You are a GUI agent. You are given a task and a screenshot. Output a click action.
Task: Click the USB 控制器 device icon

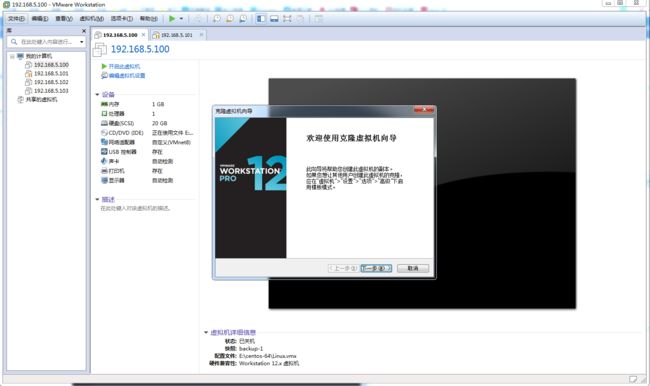pyautogui.click(x=104, y=152)
